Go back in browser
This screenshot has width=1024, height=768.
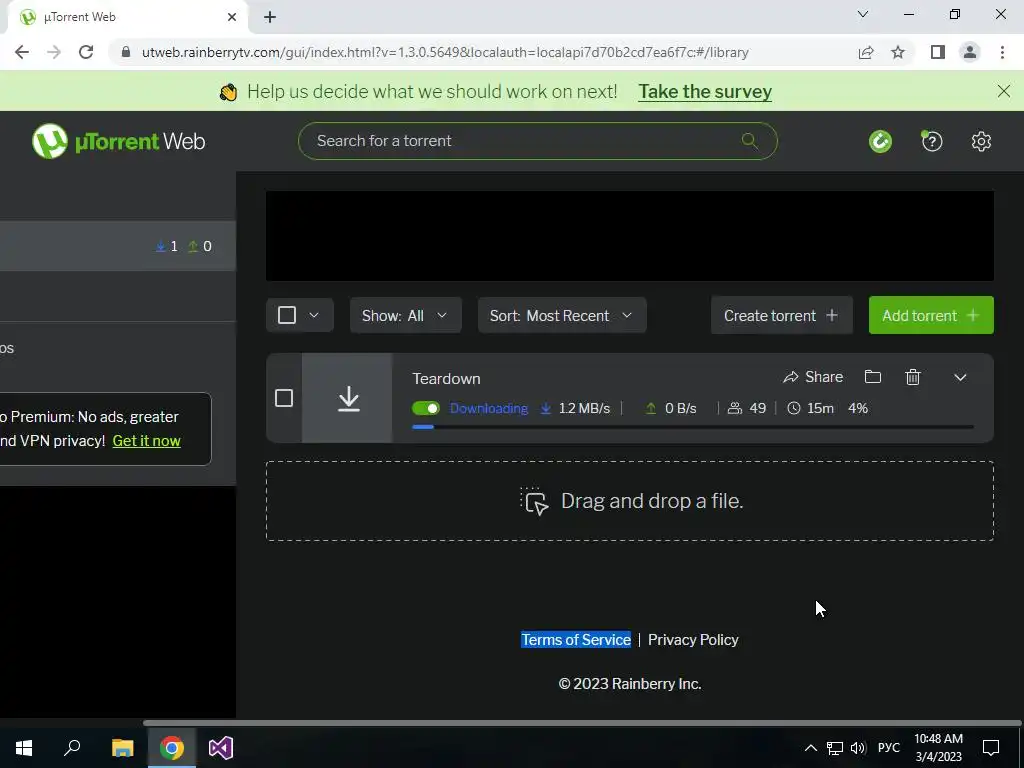[x=22, y=52]
